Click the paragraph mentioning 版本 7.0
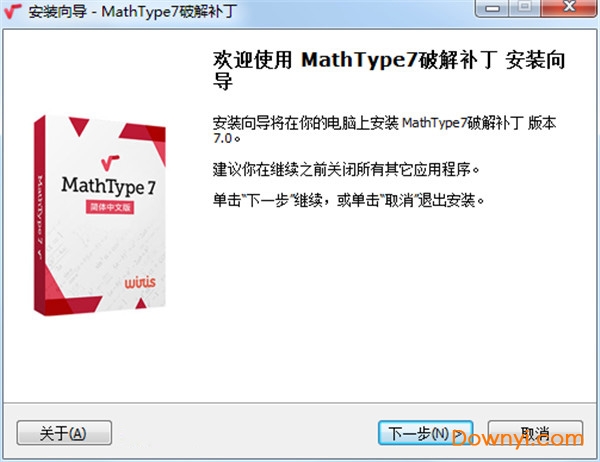The height and width of the screenshot is (462, 600). (x=384, y=130)
